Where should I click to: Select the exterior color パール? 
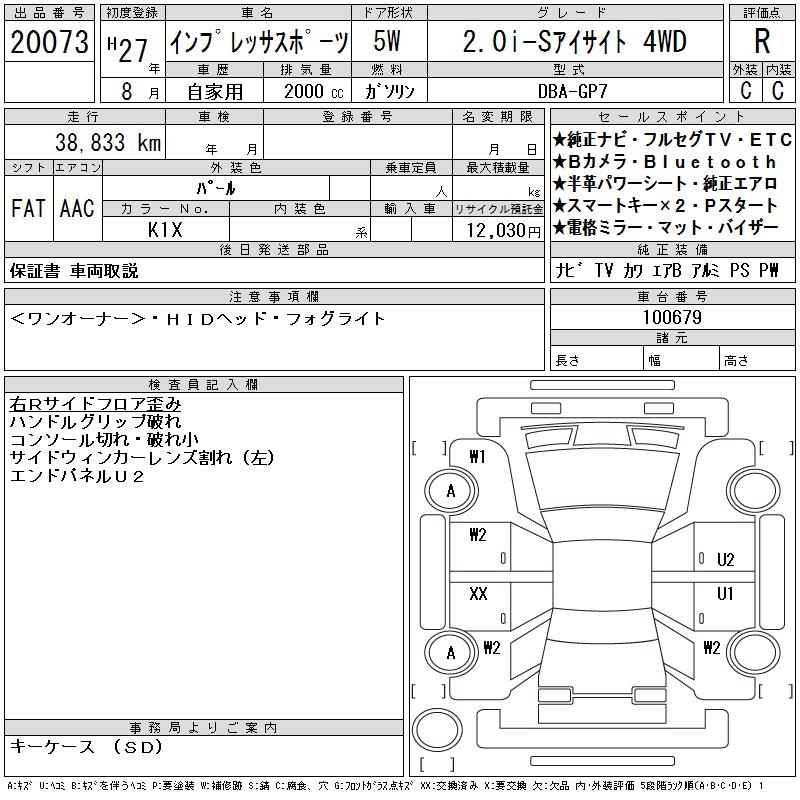point(216,188)
